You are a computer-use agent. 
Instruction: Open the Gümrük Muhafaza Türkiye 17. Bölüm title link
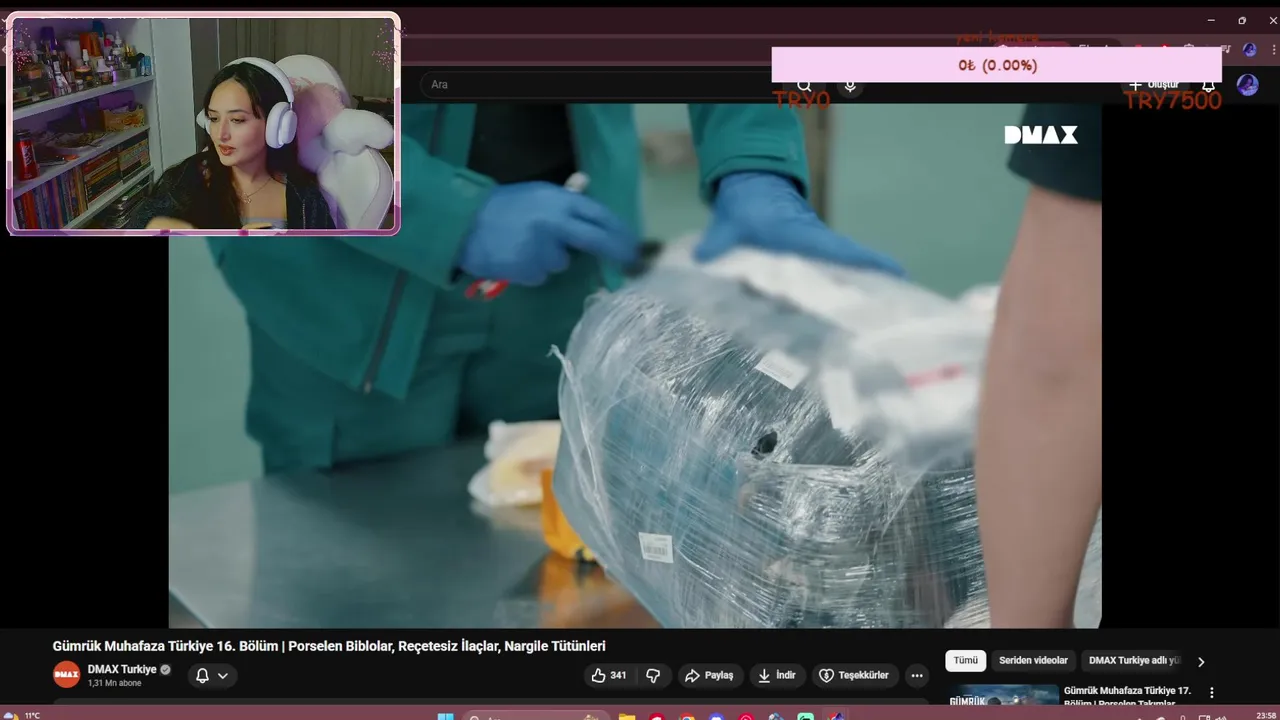click(1127, 696)
